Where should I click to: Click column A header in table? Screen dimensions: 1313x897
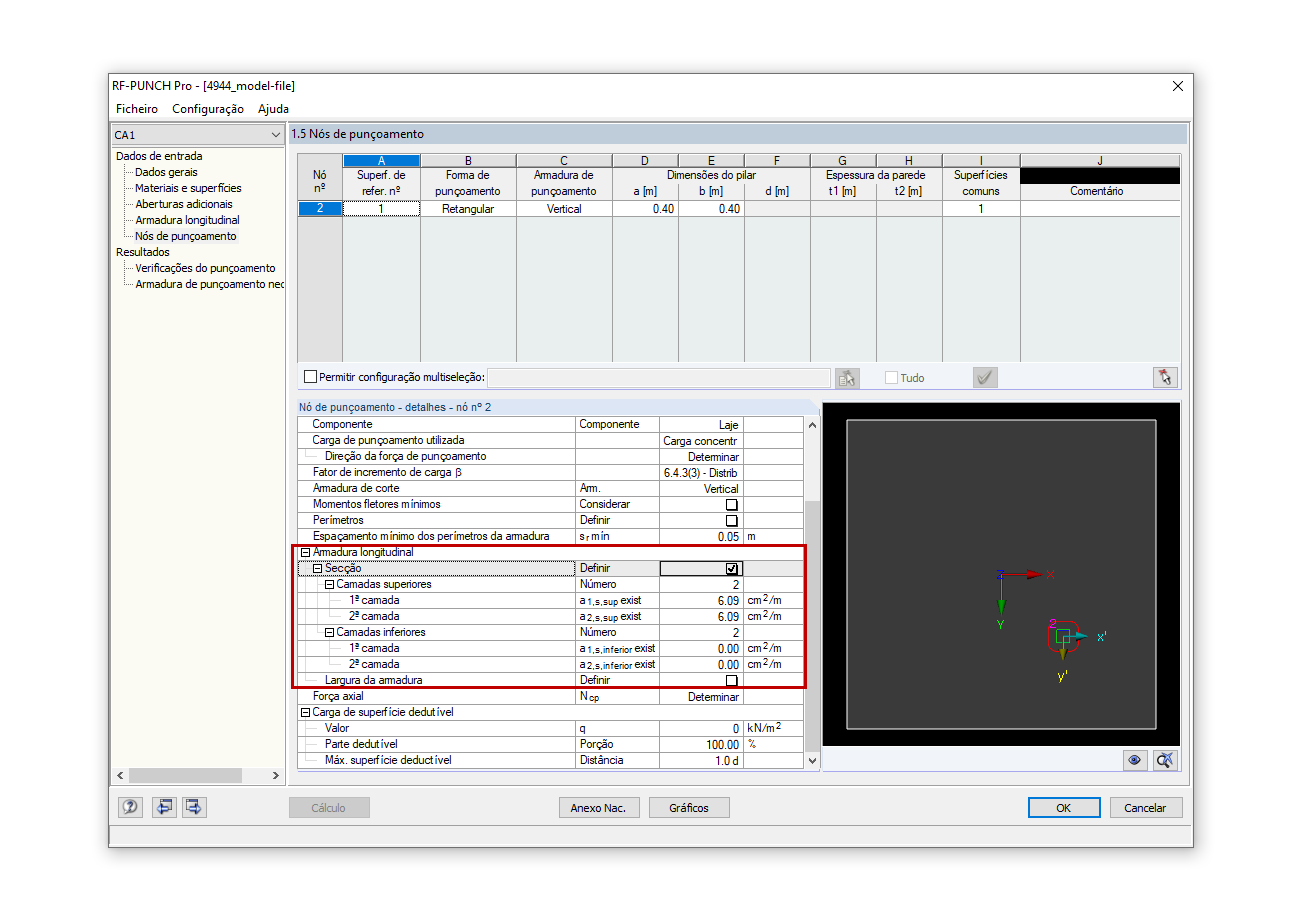(381, 160)
